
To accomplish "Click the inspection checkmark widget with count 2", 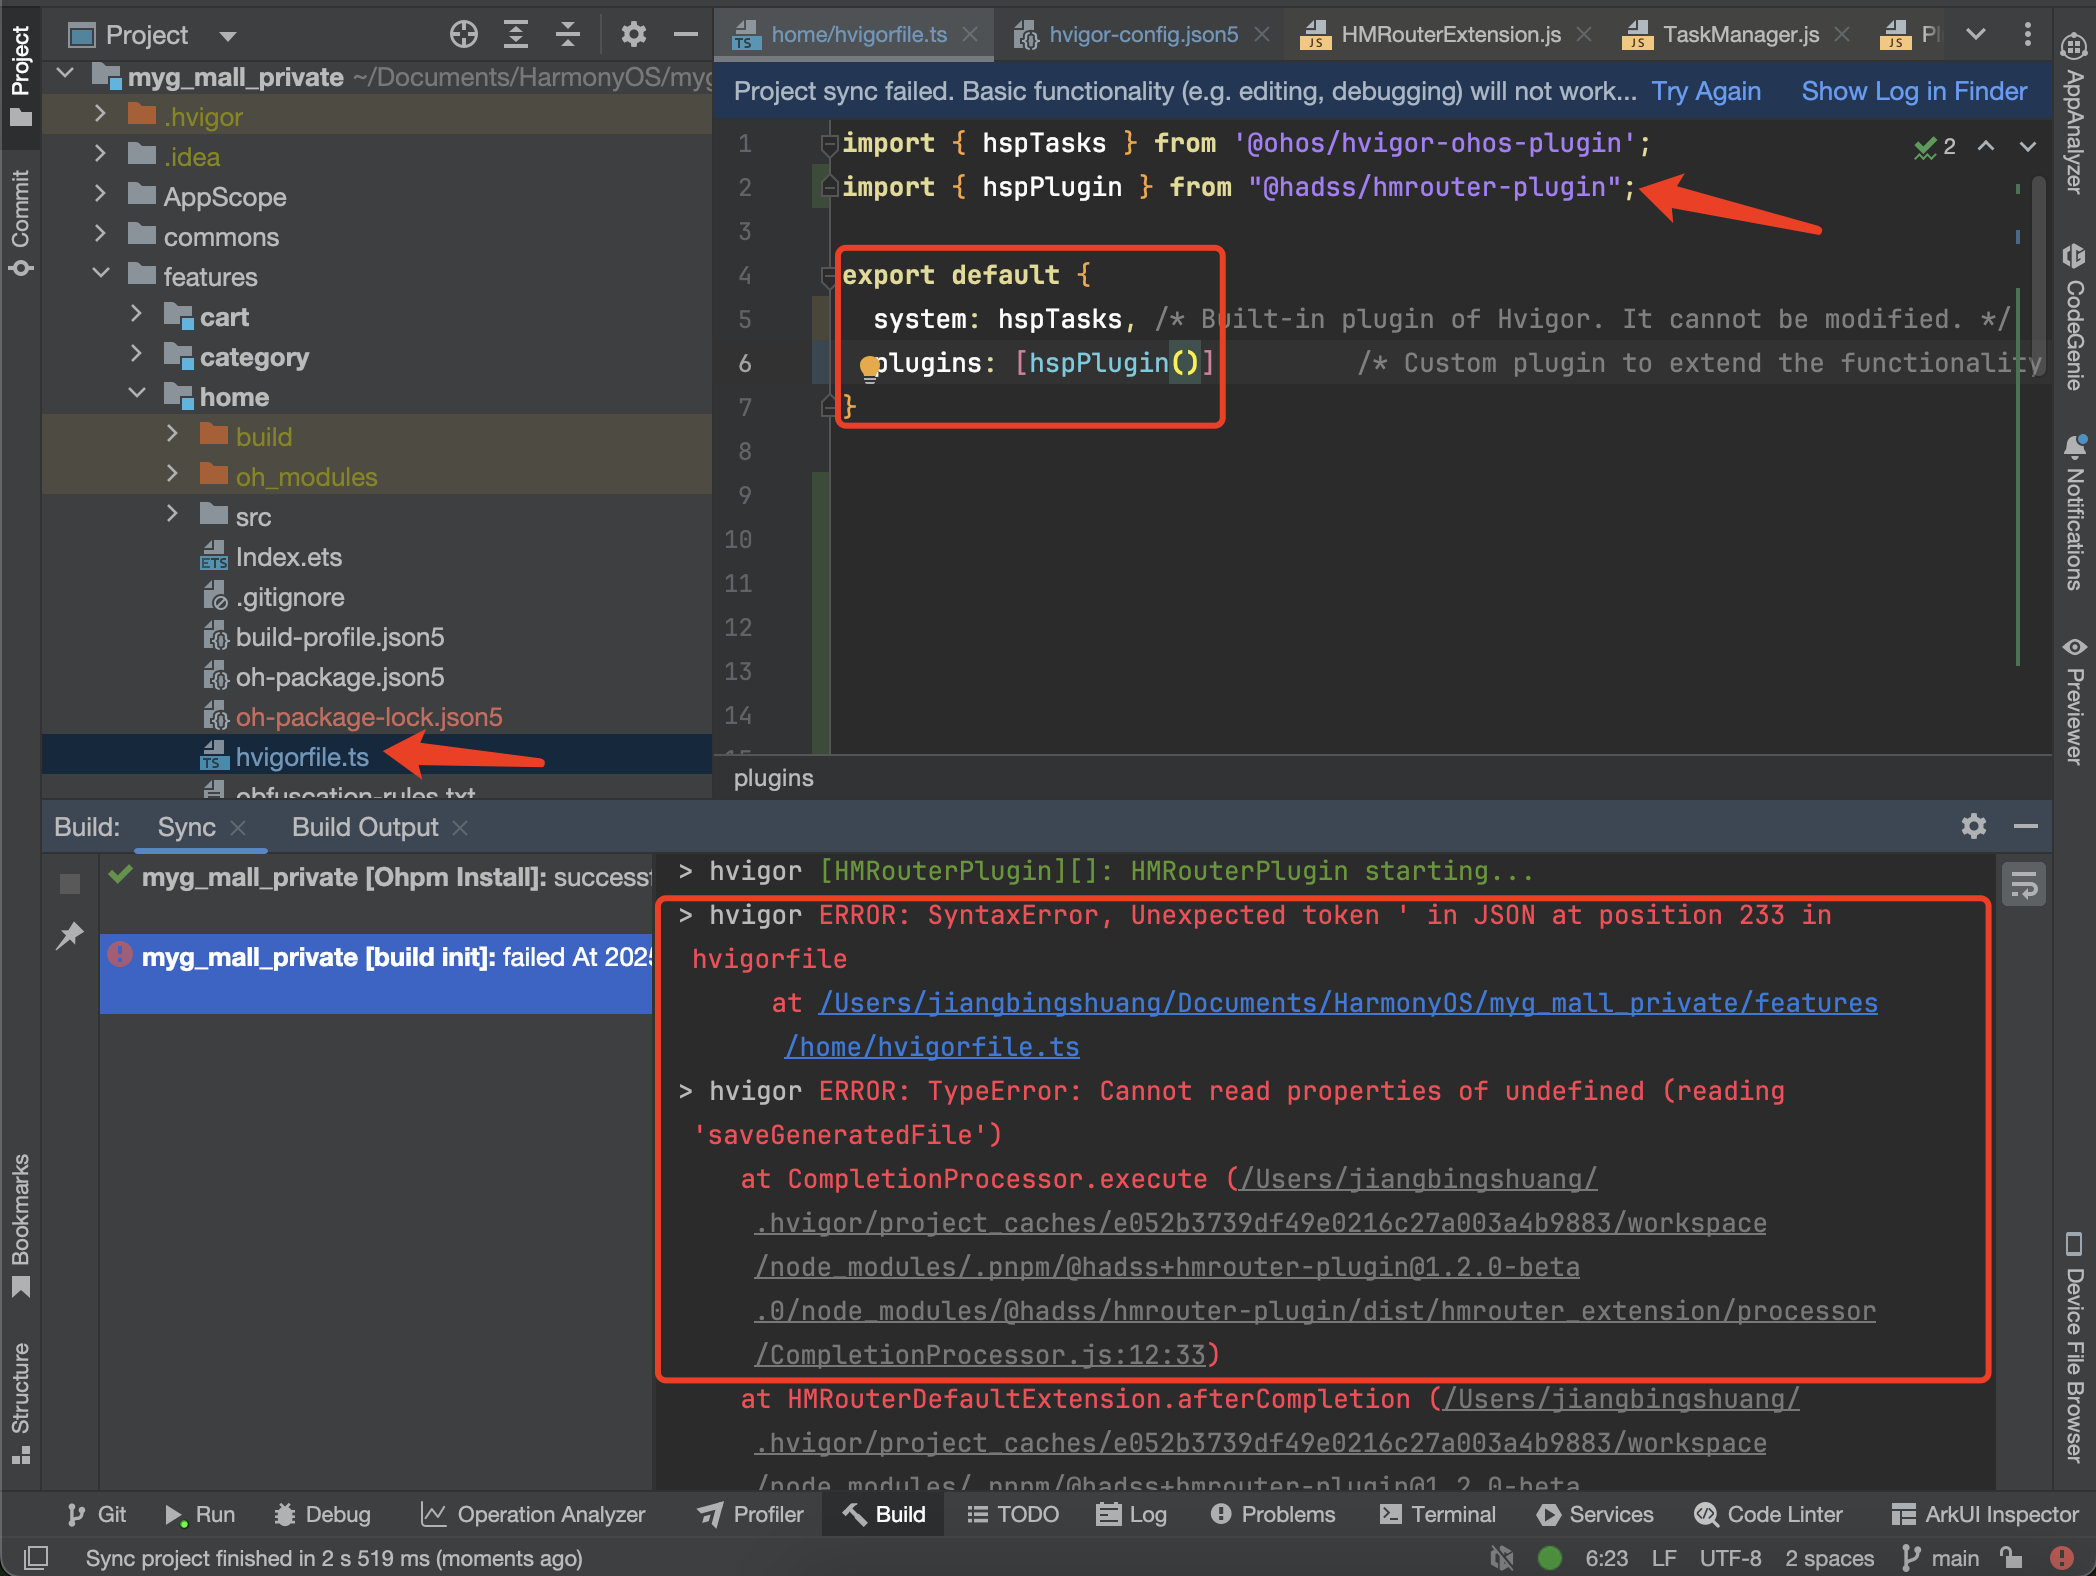I will [1934, 147].
